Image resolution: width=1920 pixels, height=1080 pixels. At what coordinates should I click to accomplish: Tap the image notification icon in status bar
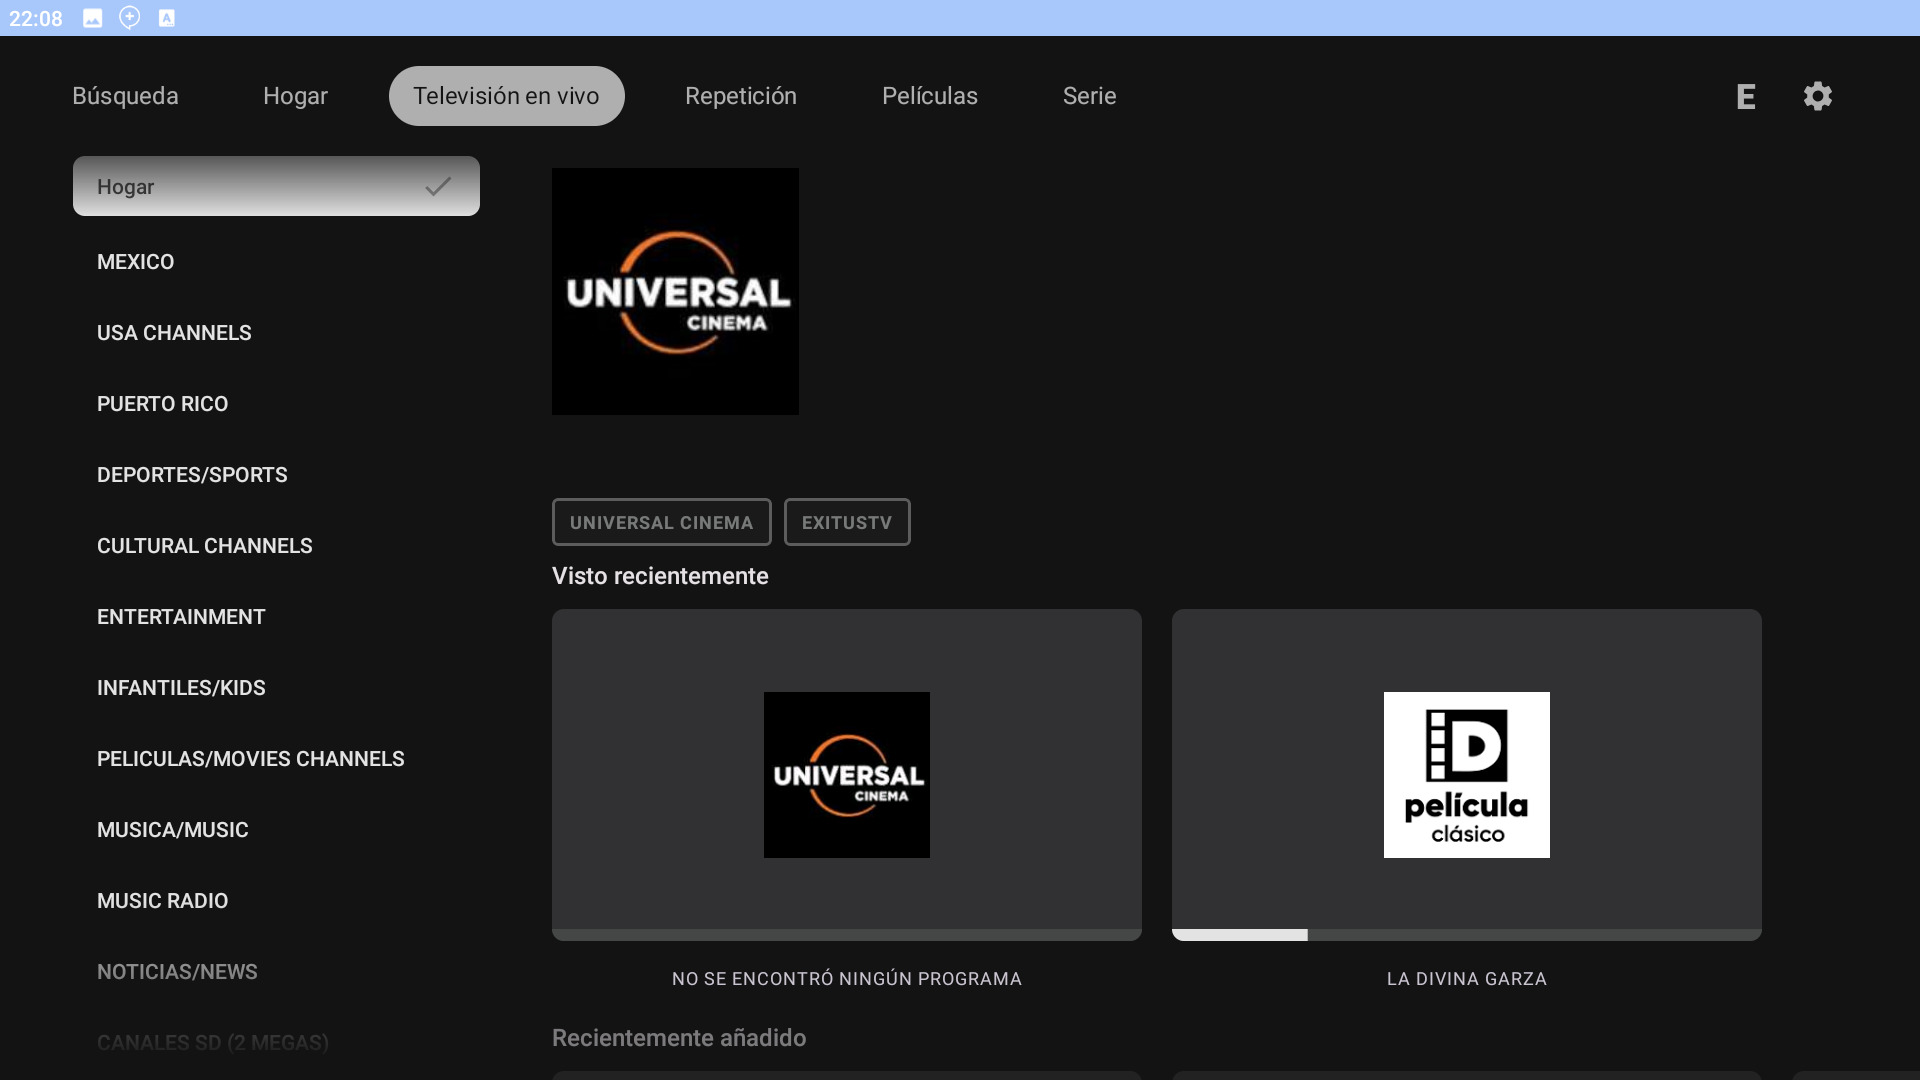[x=93, y=18]
